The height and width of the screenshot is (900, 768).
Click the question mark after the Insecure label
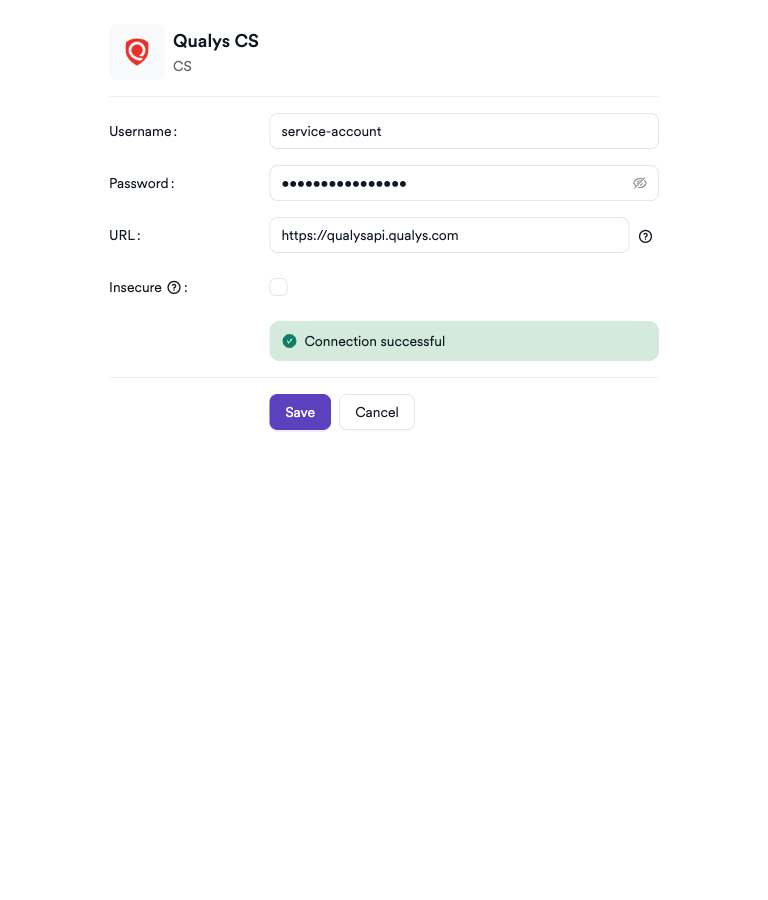point(175,287)
